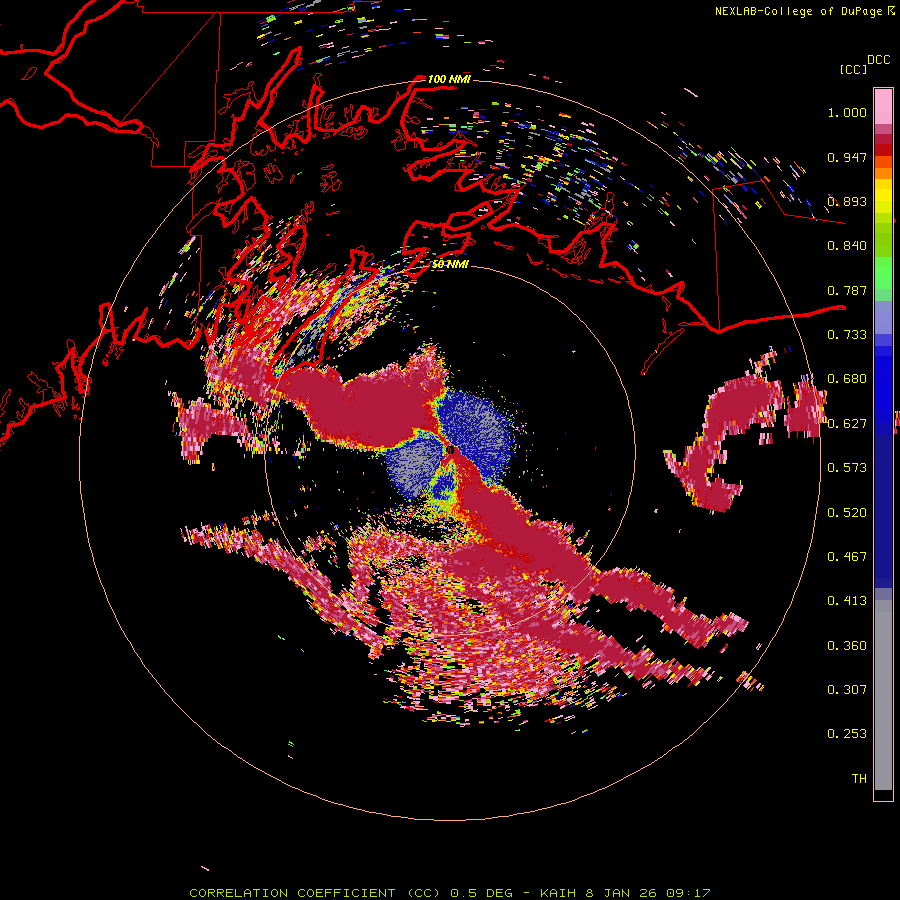Click the TH threshold label on legend
This screenshot has width=900, height=900.
tap(859, 779)
